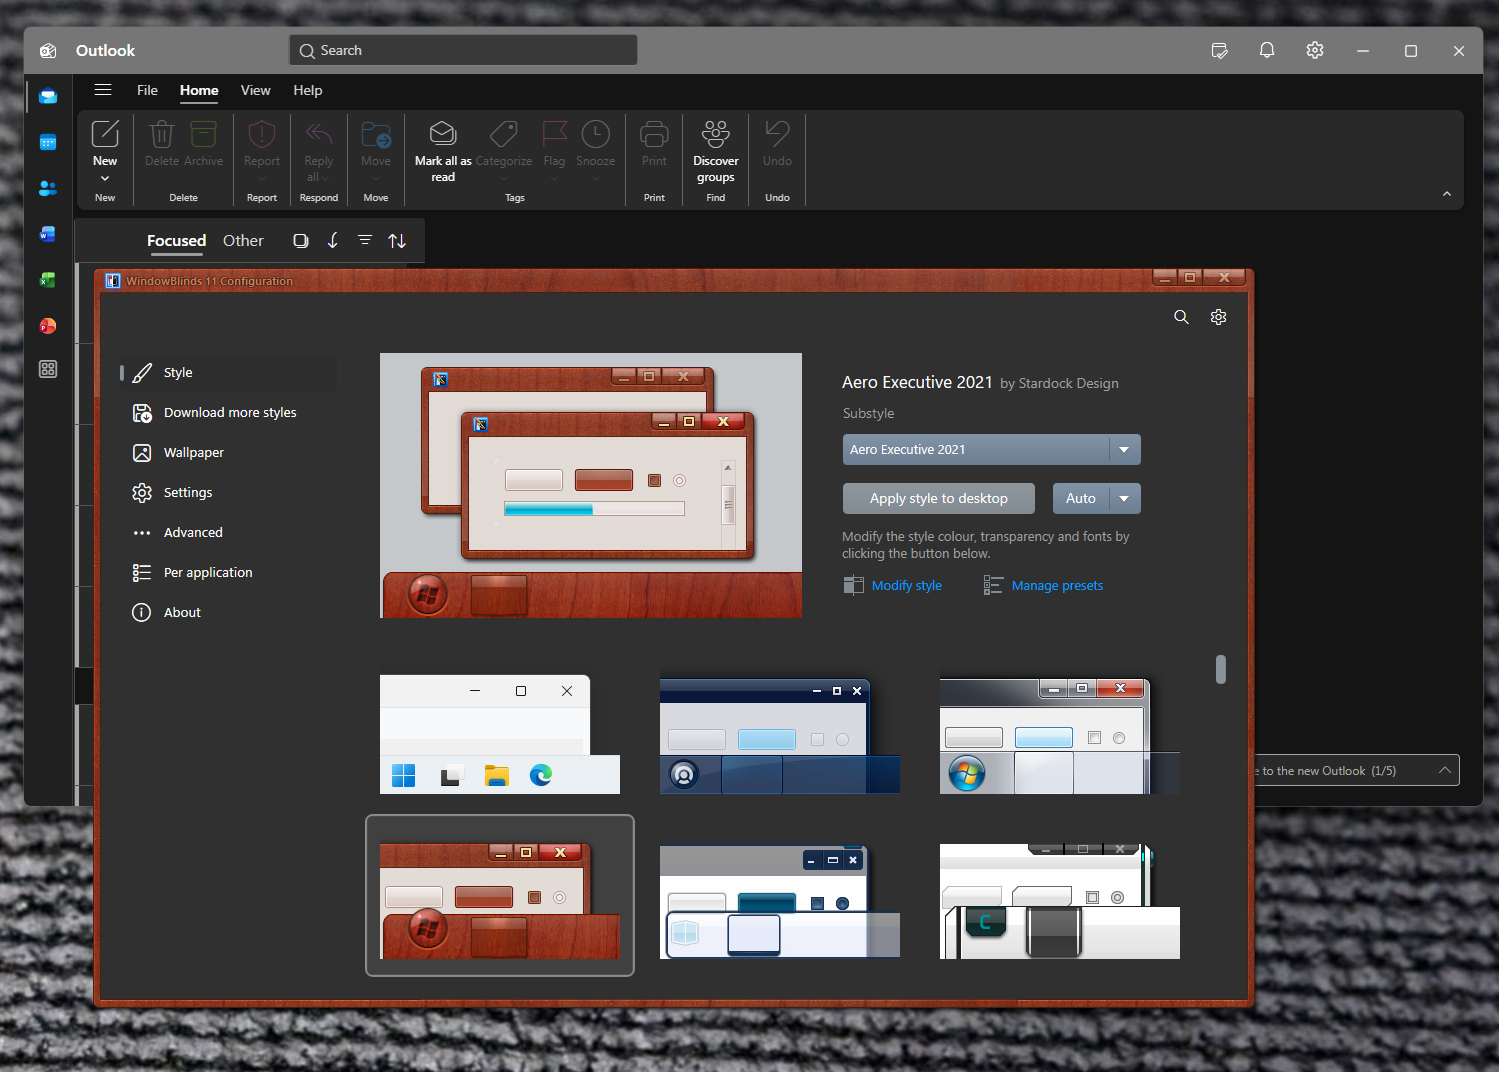Open People contacts icon in sidebar

click(48, 188)
